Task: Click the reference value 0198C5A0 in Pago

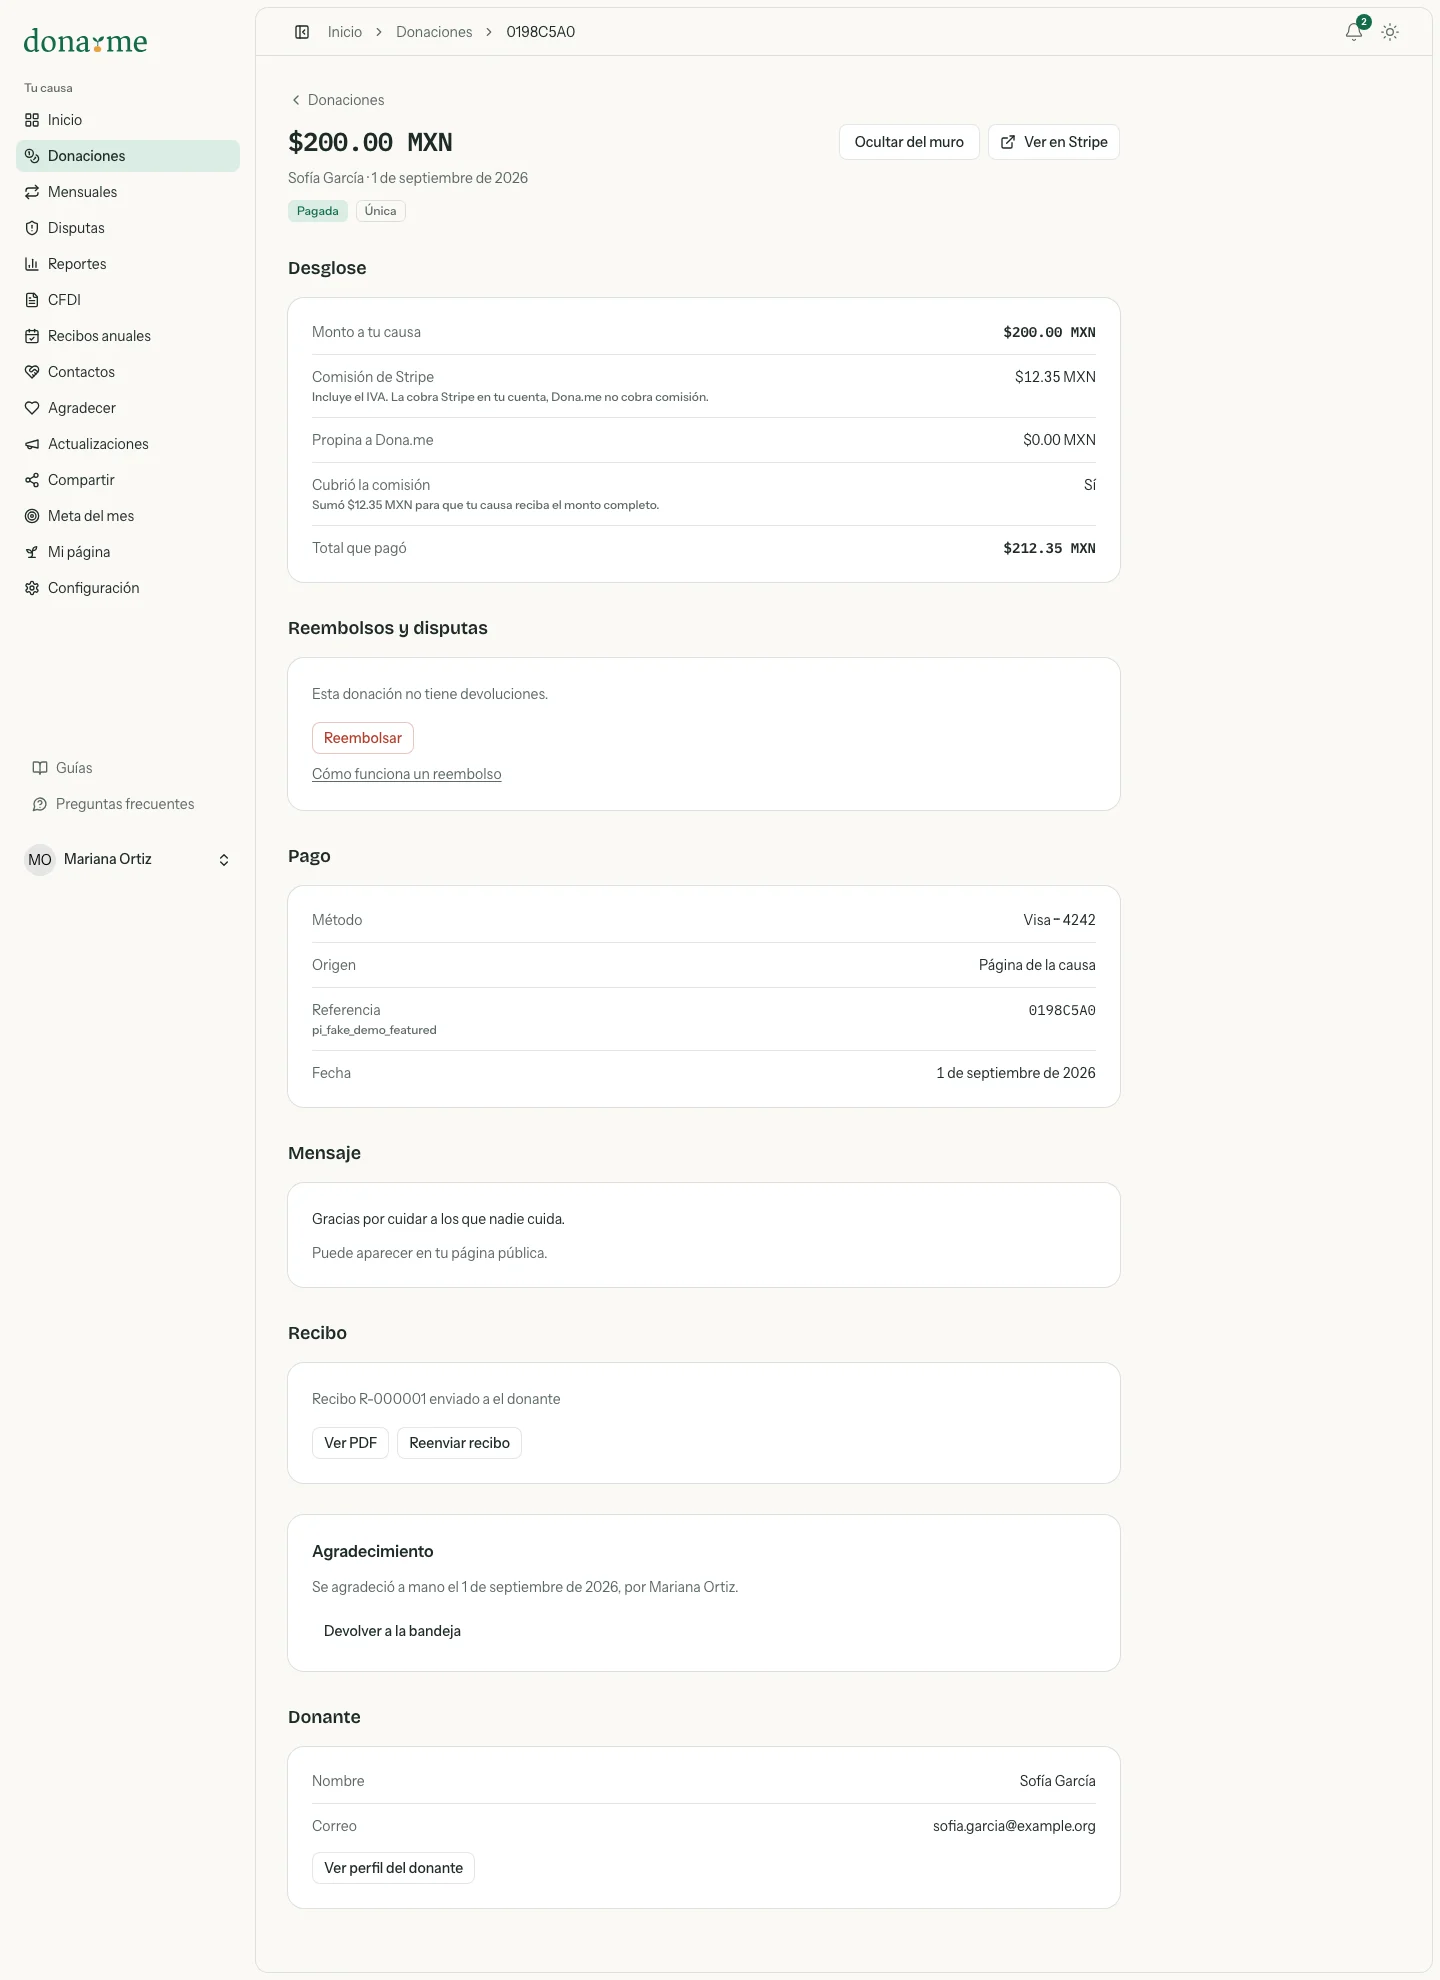Action: pyautogui.click(x=1062, y=1011)
